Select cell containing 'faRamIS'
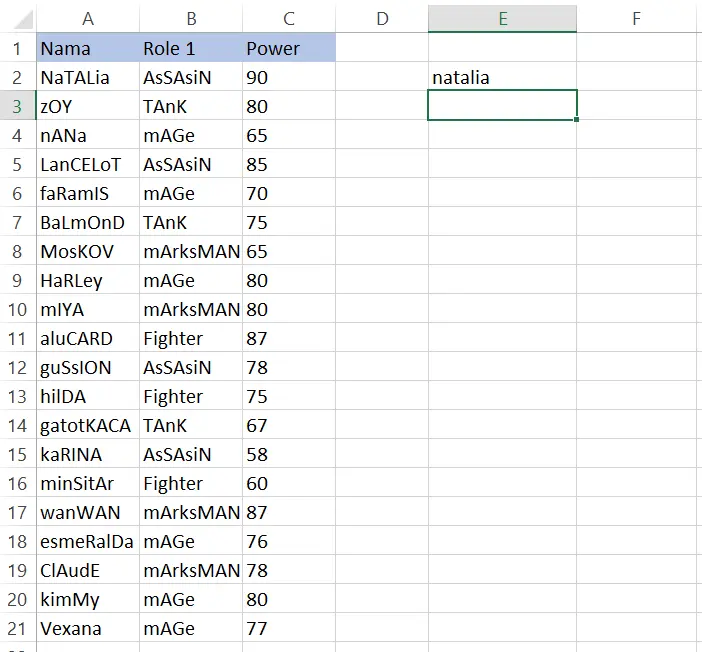The width and height of the screenshot is (702, 652). (x=88, y=193)
